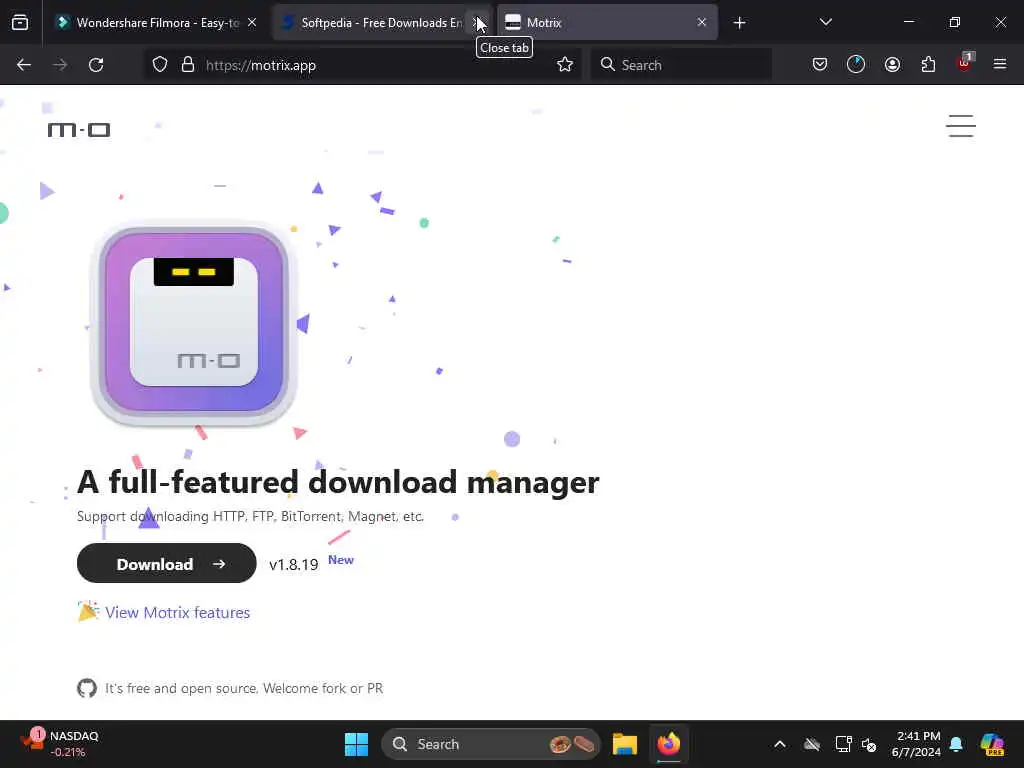Click the Firefox taskbar icon
The height and width of the screenshot is (768, 1024).
pyautogui.click(x=669, y=744)
